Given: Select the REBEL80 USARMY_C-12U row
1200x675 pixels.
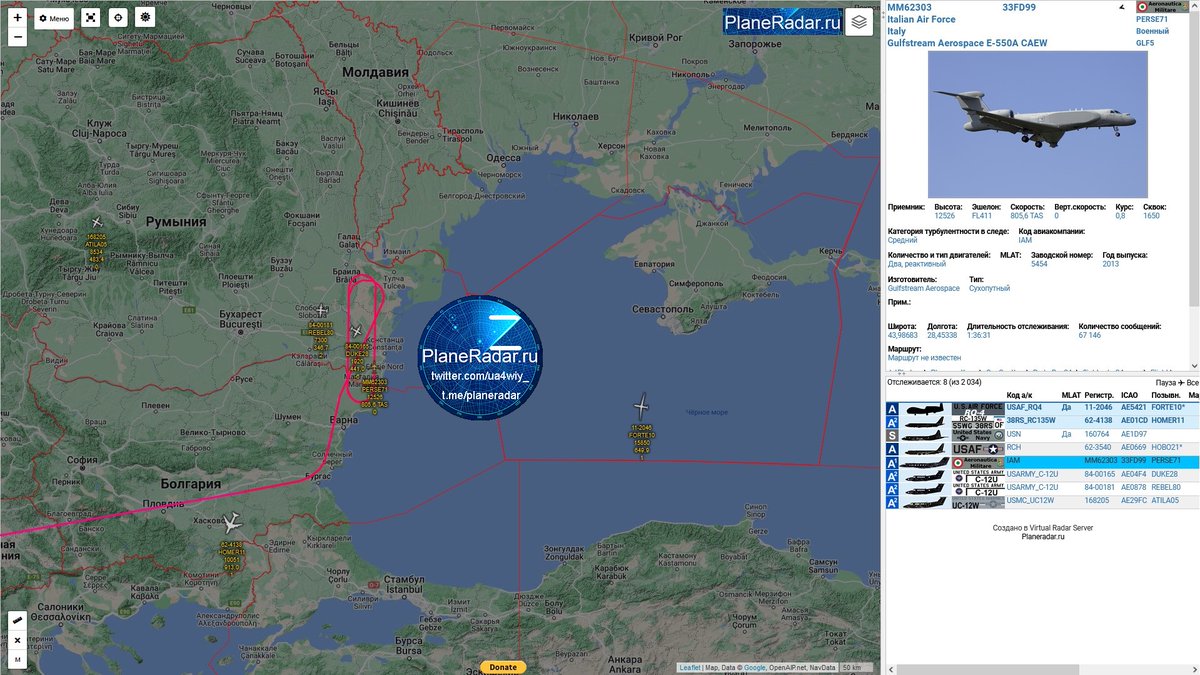Looking at the screenshot, I should (1043, 488).
